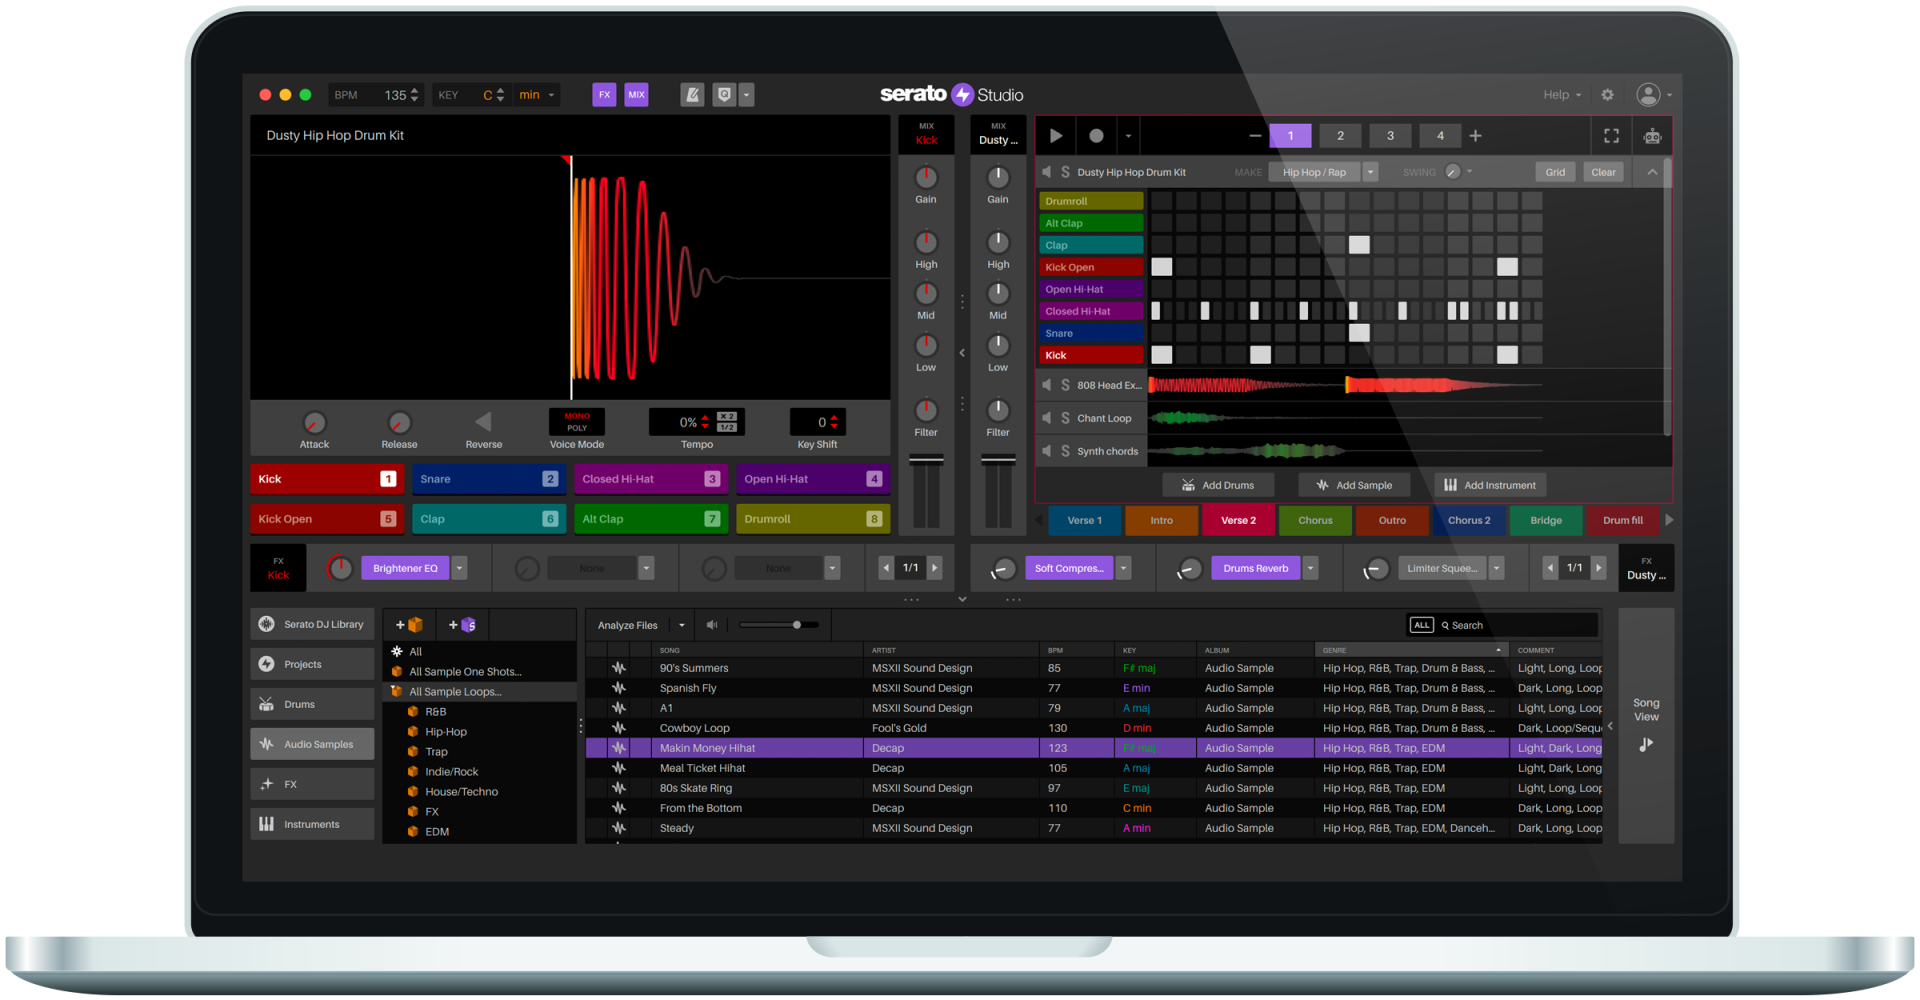Click the speaker preview icon in library
Image resolution: width=1920 pixels, height=1000 pixels.
click(712, 625)
